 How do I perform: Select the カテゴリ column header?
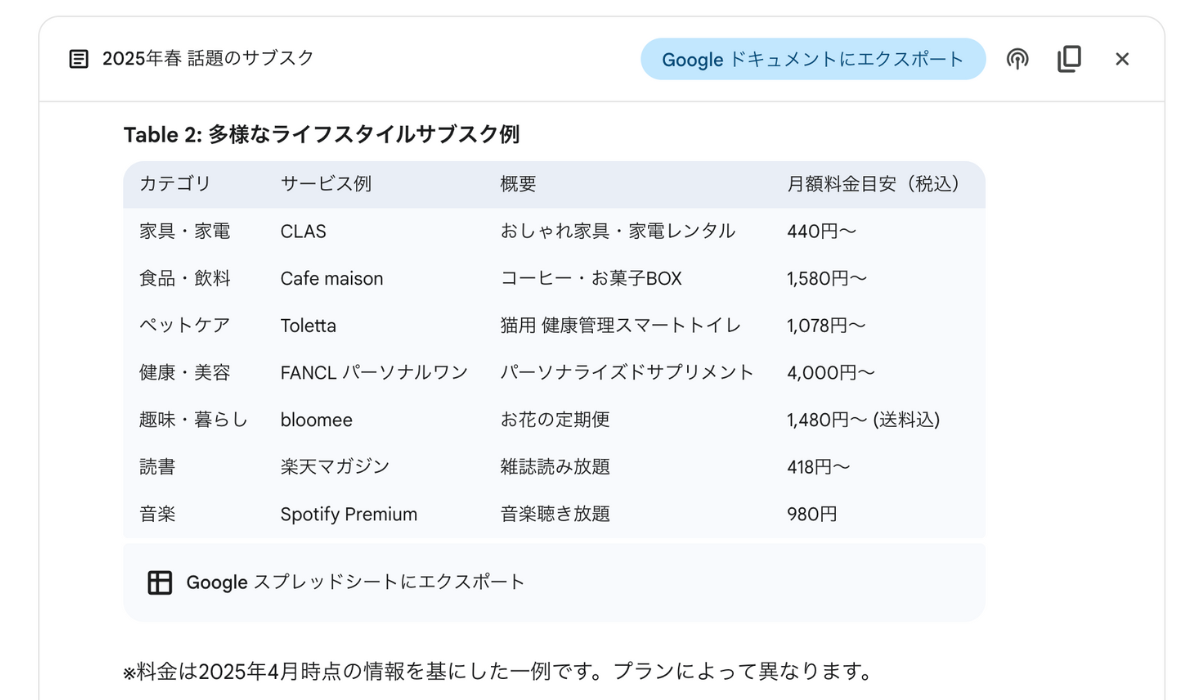coord(175,184)
